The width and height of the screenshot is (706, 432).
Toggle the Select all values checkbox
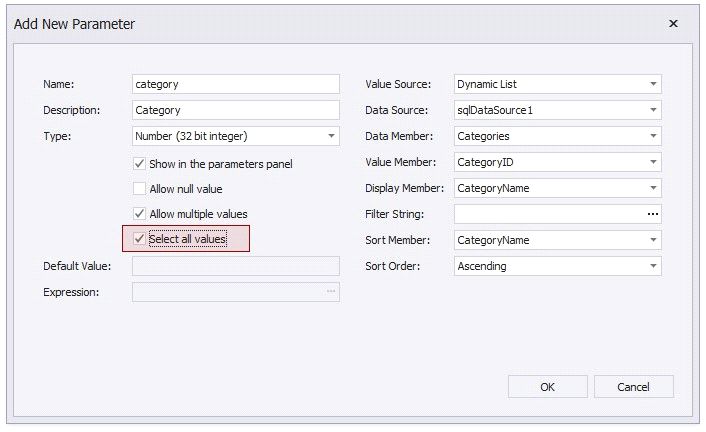(x=140, y=239)
